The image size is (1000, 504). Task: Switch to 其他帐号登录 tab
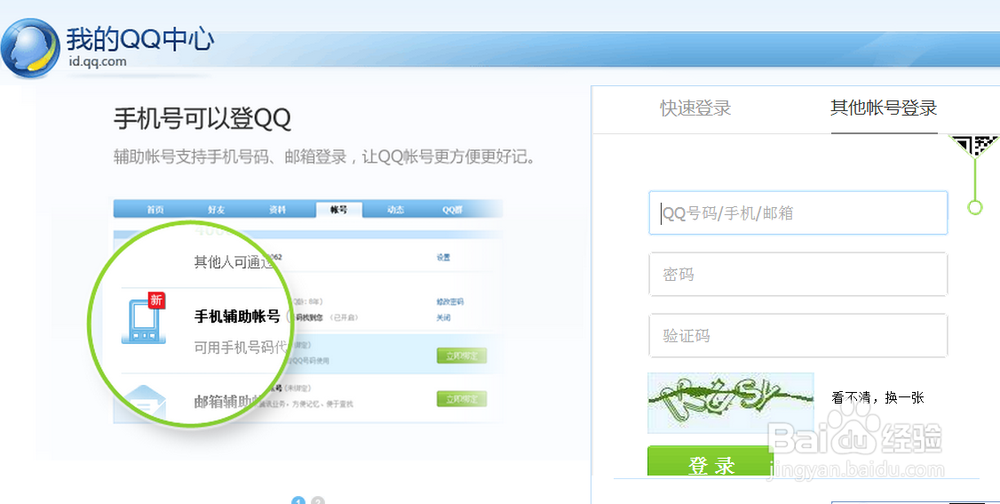tap(884, 108)
